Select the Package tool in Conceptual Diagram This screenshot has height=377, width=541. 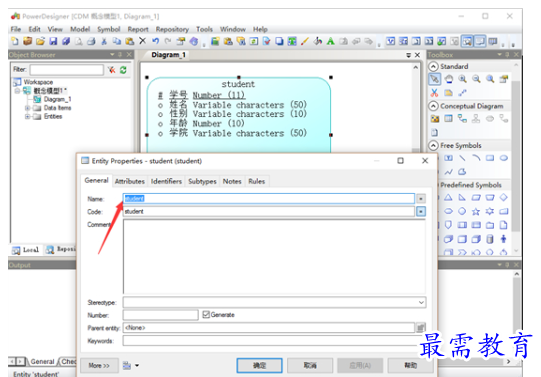click(x=435, y=119)
